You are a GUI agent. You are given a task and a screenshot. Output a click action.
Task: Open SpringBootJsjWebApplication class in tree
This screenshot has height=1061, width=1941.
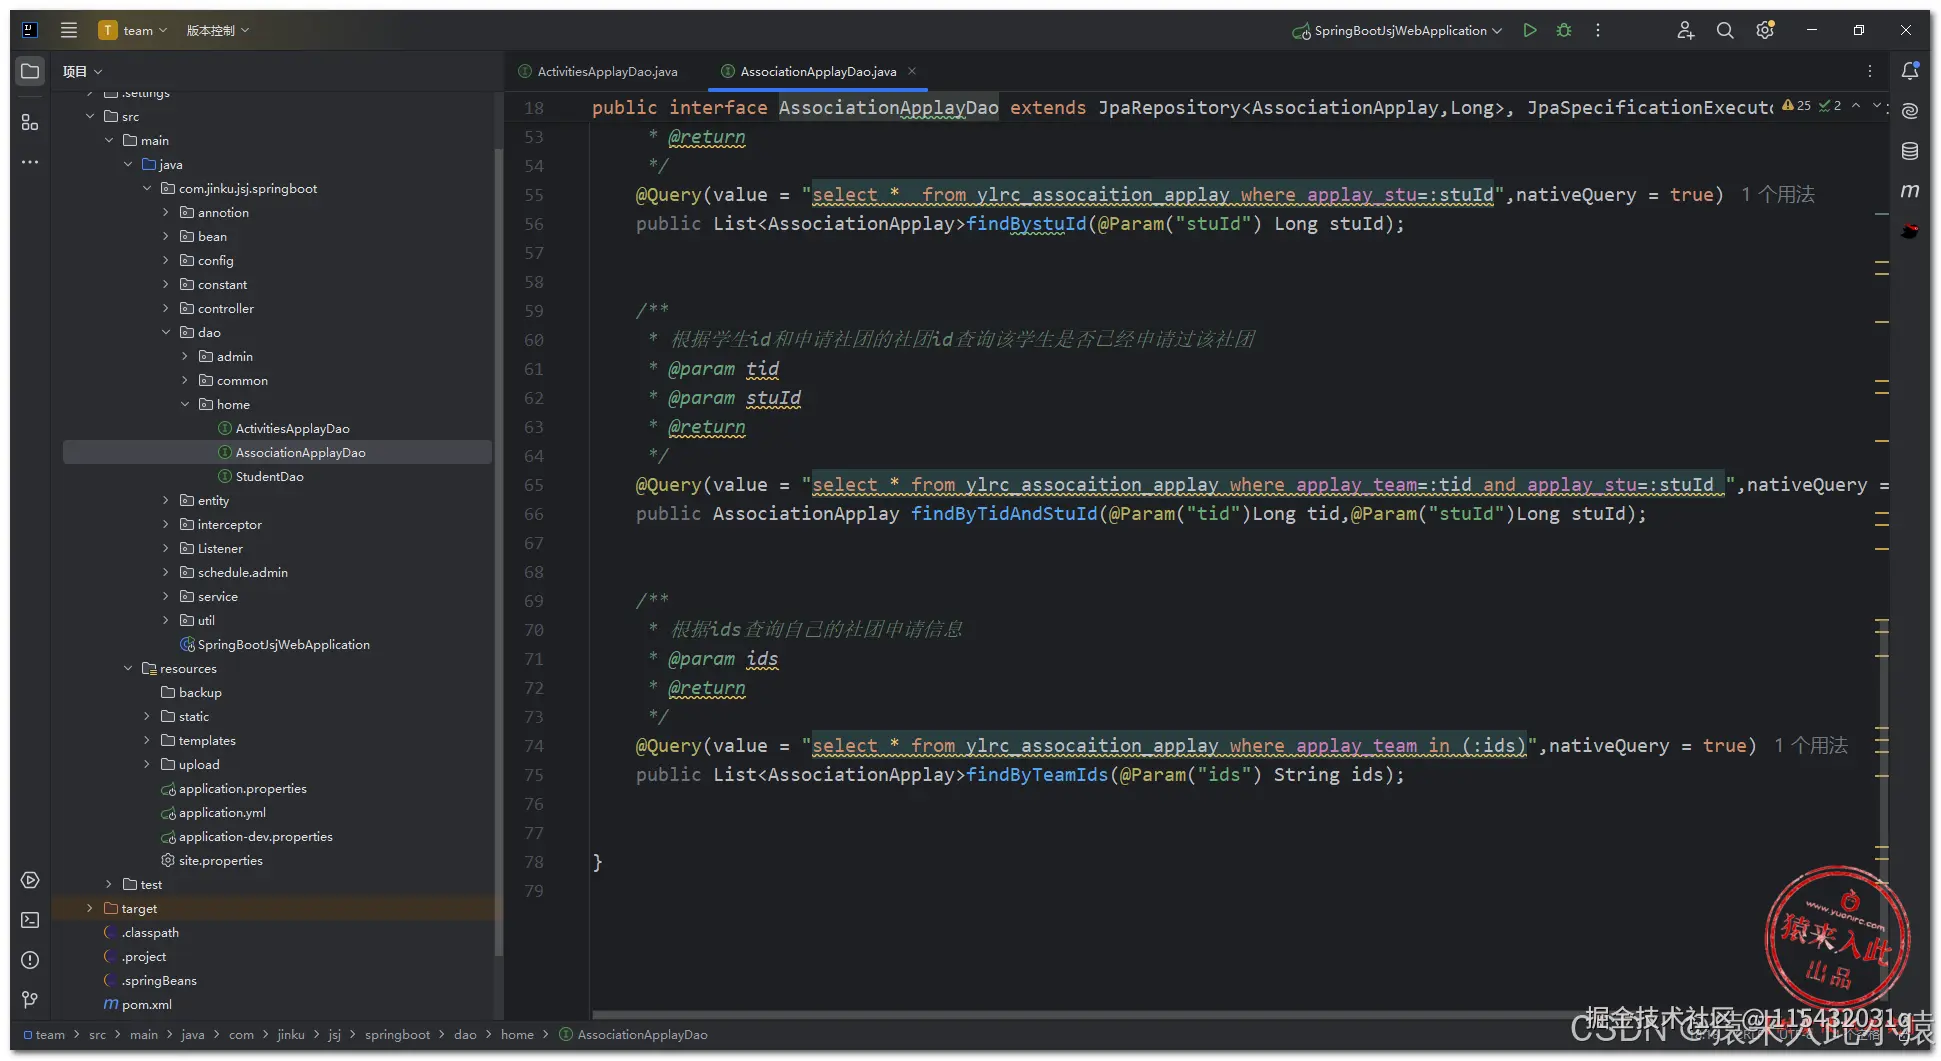pyautogui.click(x=274, y=645)
